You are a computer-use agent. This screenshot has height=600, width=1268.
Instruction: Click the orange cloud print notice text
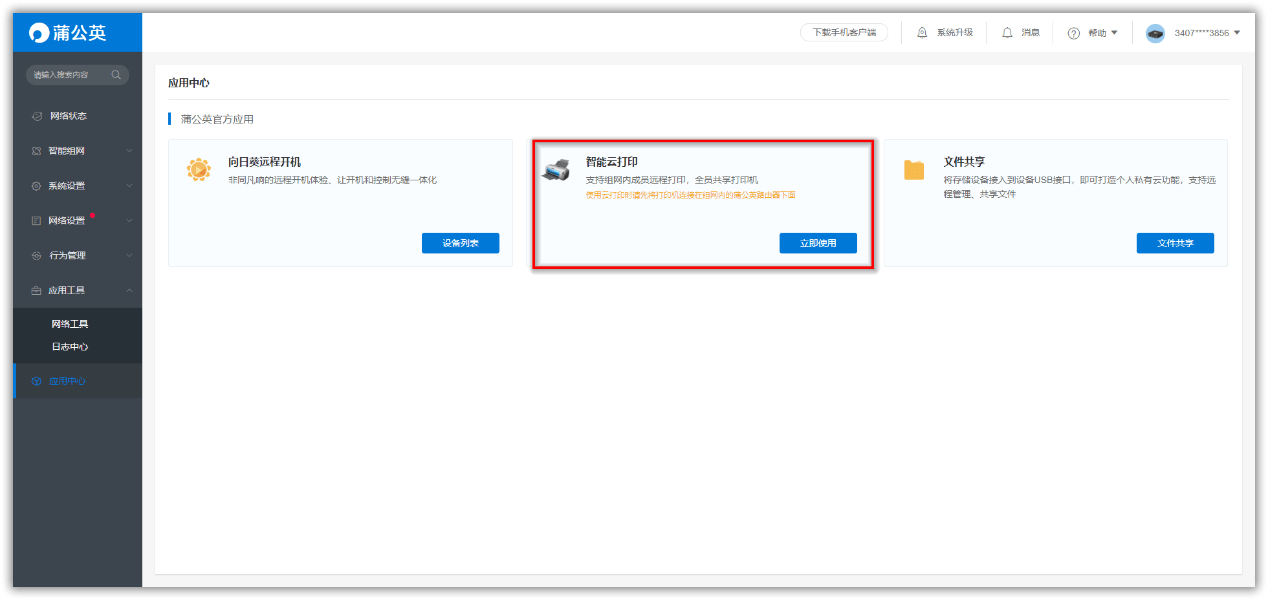point(691,195)
